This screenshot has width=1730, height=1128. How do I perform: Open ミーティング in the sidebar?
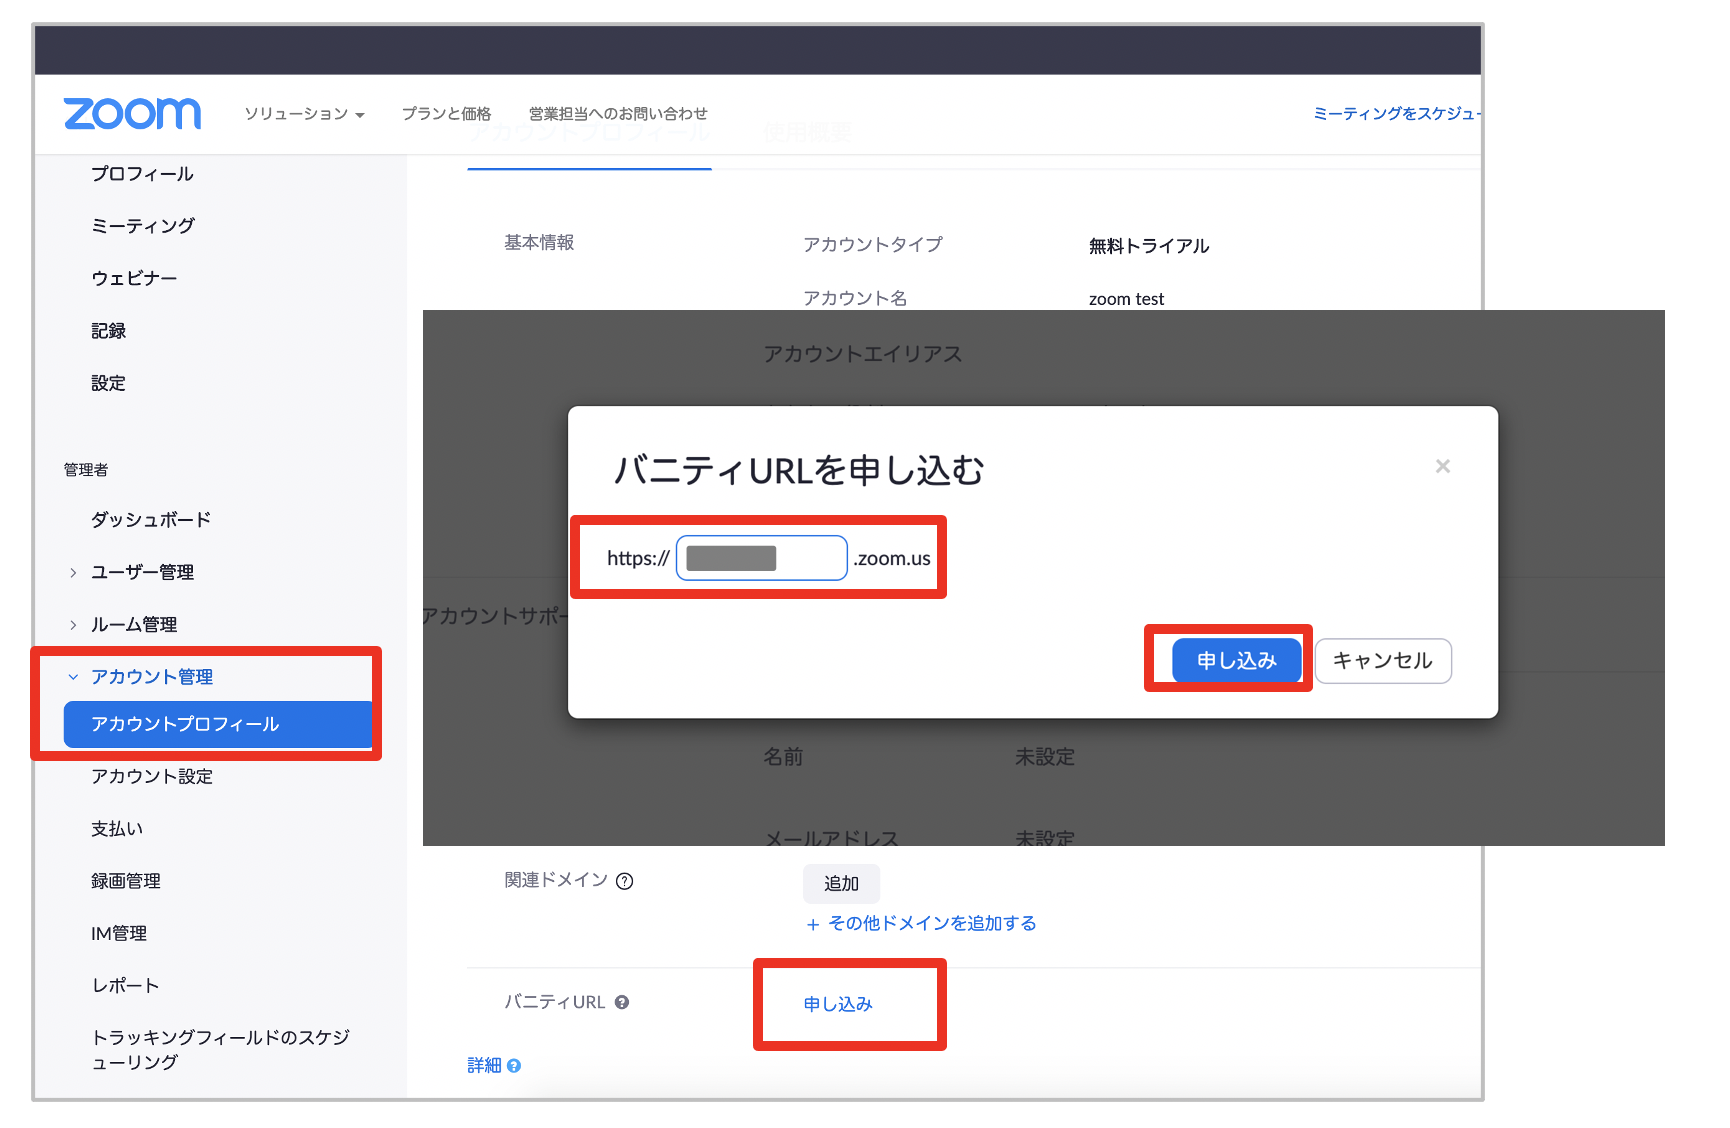pyautogui.click(x=143, y=226)
